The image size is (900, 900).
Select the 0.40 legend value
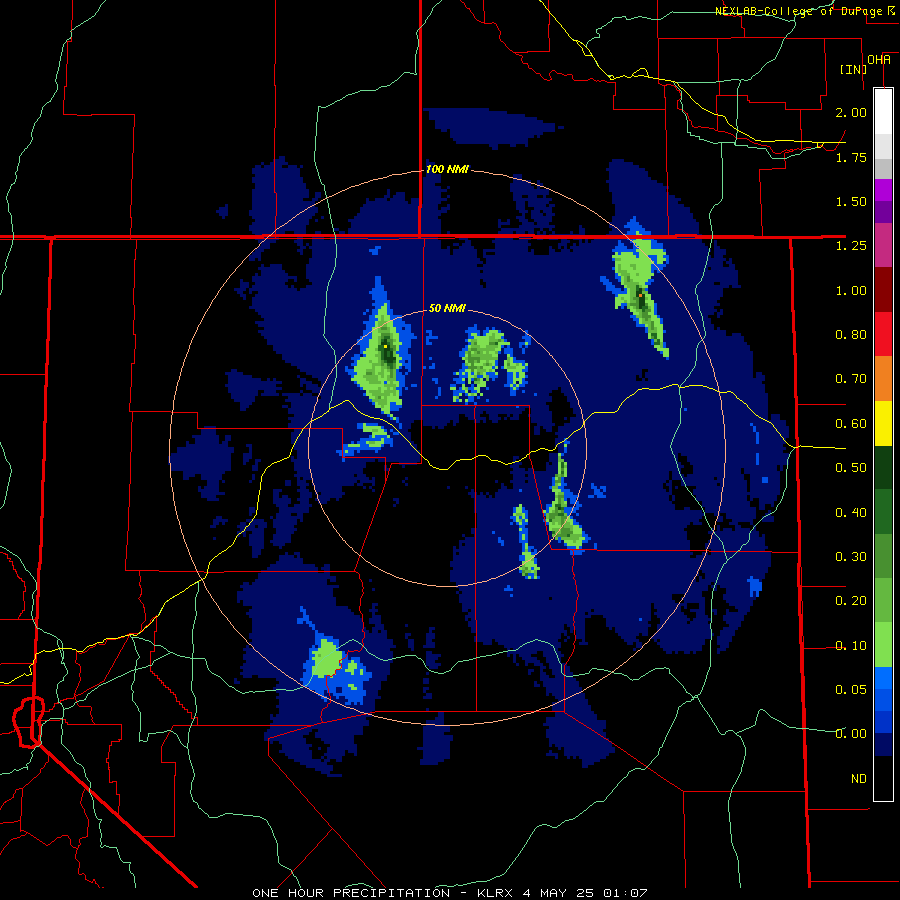click(x=851, y=512)
